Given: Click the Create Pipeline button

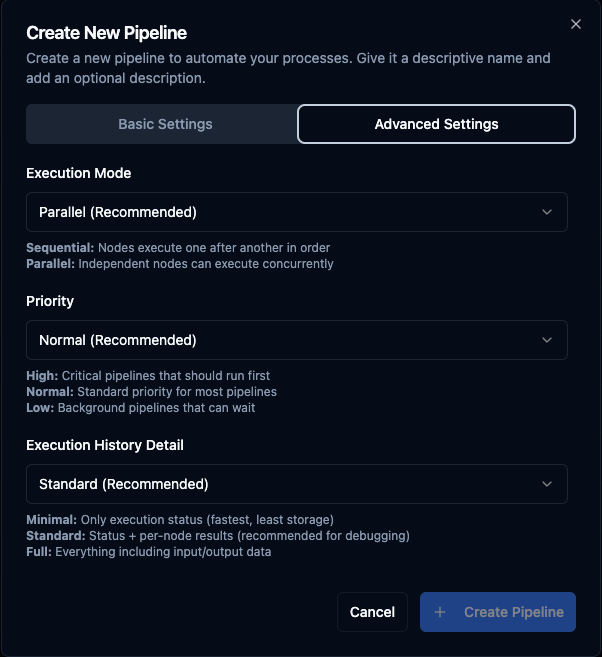Looking at the screenshot, I should click(x=498, y=612).
